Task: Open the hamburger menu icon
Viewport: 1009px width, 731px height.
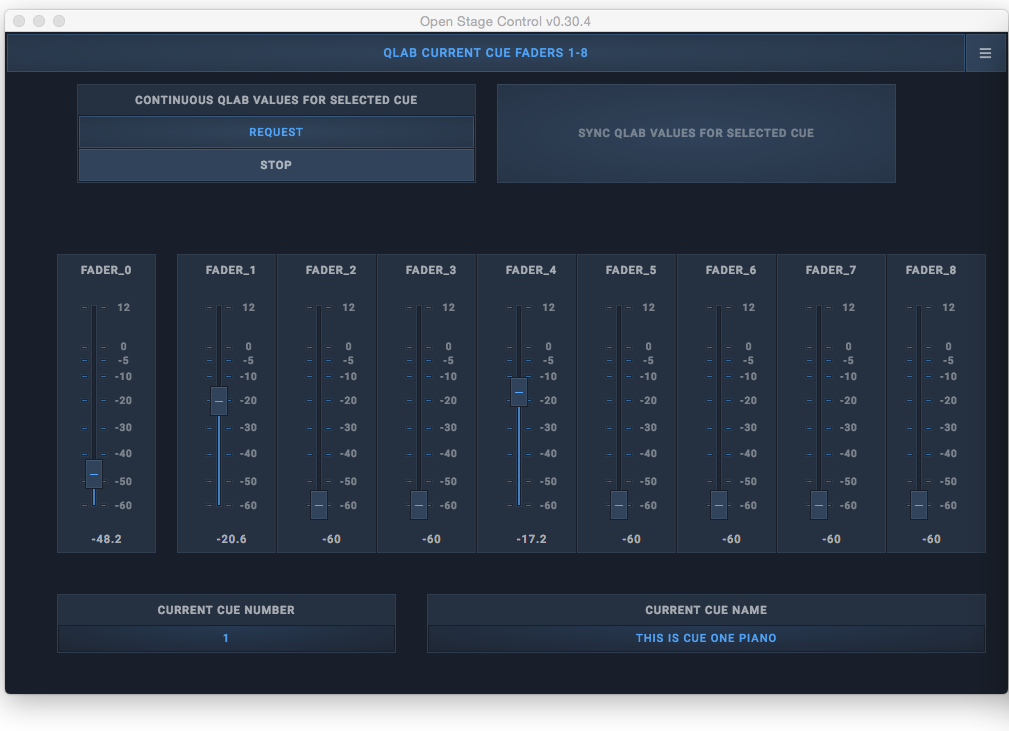Action: [985, 53]
